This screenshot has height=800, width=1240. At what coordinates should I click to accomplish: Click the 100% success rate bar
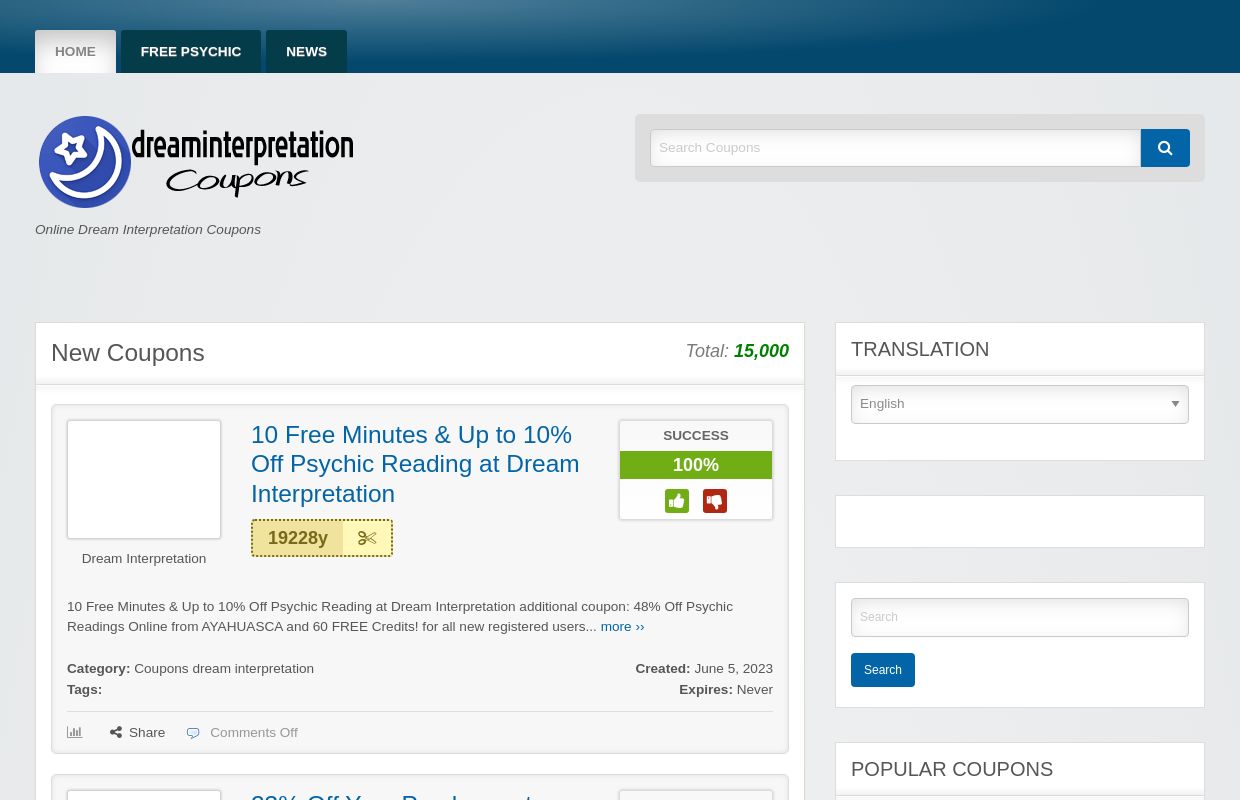[696, 465]
